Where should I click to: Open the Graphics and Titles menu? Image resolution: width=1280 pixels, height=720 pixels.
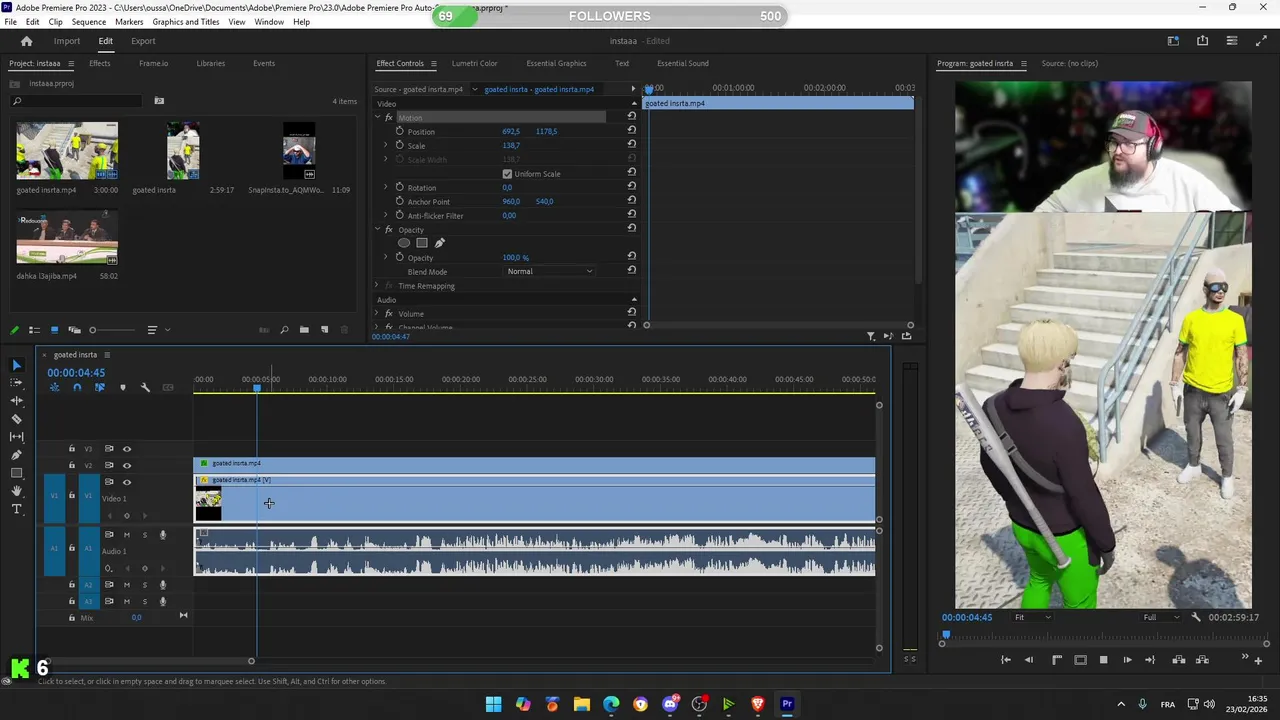(186, 22)
